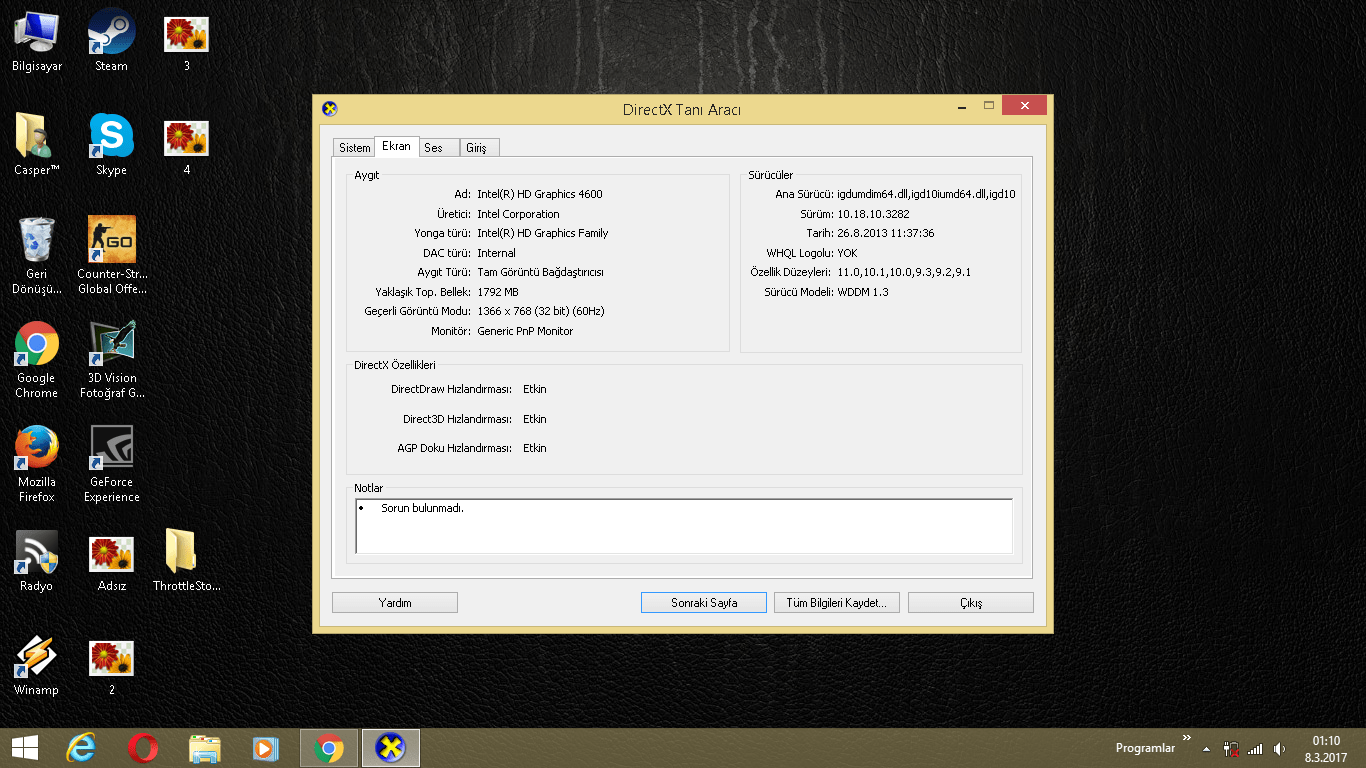Click Etkin beside AGP Doku Hızlandırması

535,448
